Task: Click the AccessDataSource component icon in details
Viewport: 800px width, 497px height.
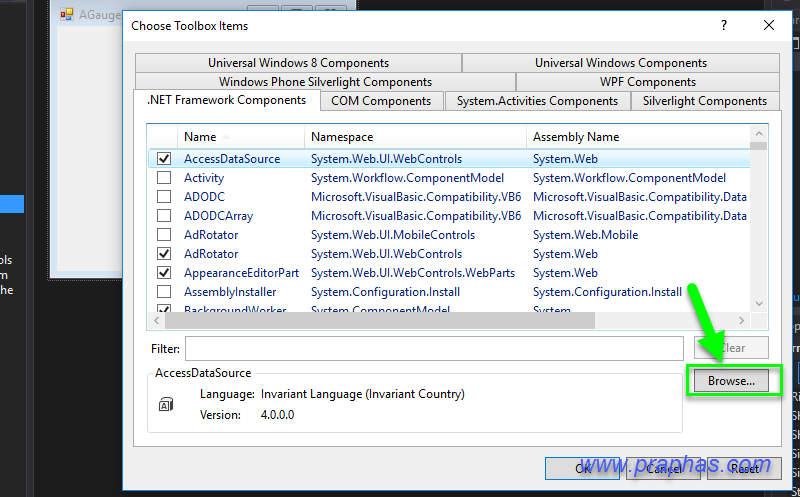Action: (x=166, y=405)
